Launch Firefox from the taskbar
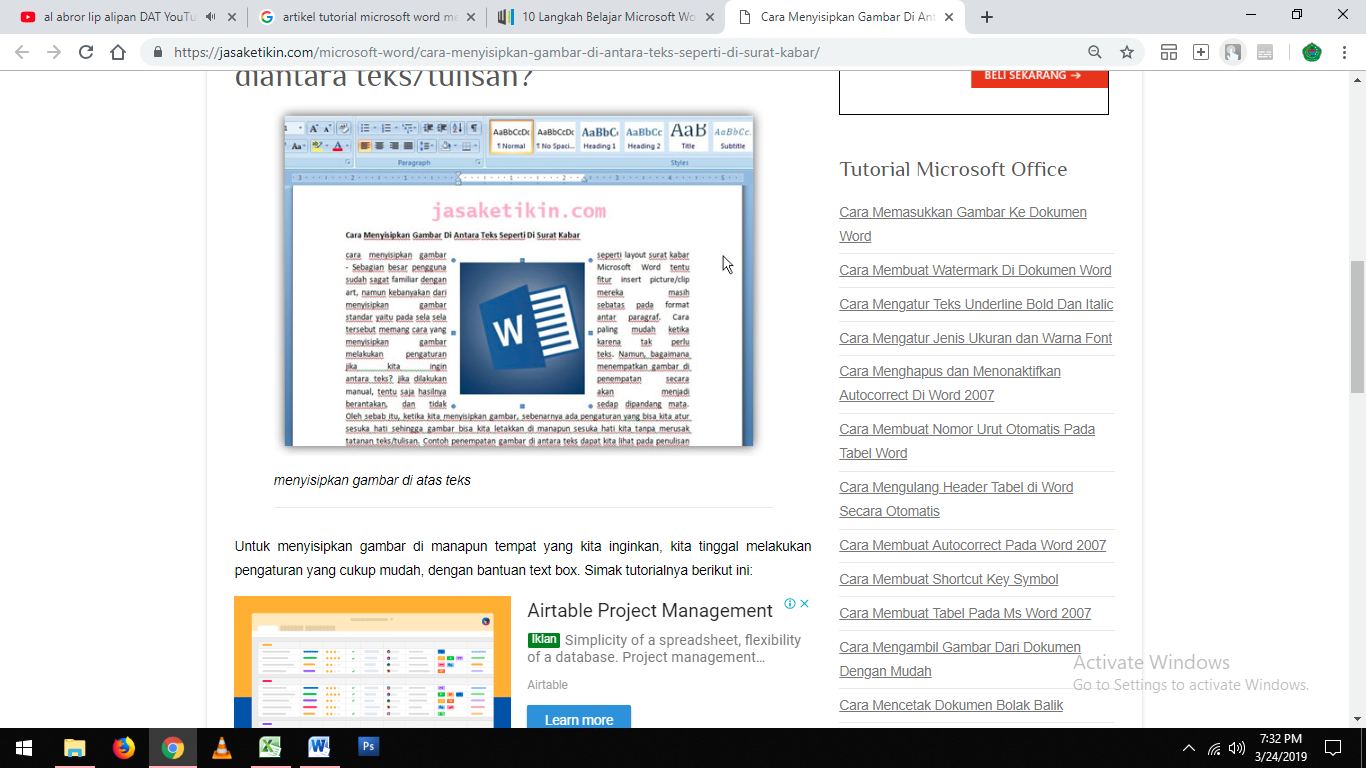 [124, 747]
